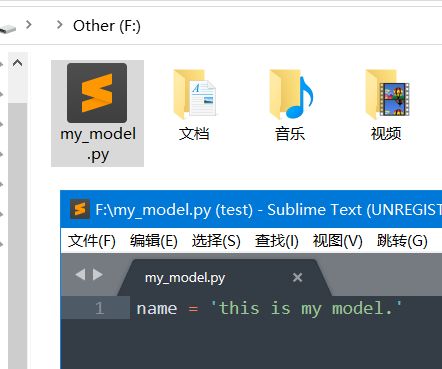Expand the chevron before Other (F:)
The width and height of the screenshot is (442, 369).
(60, 25)
